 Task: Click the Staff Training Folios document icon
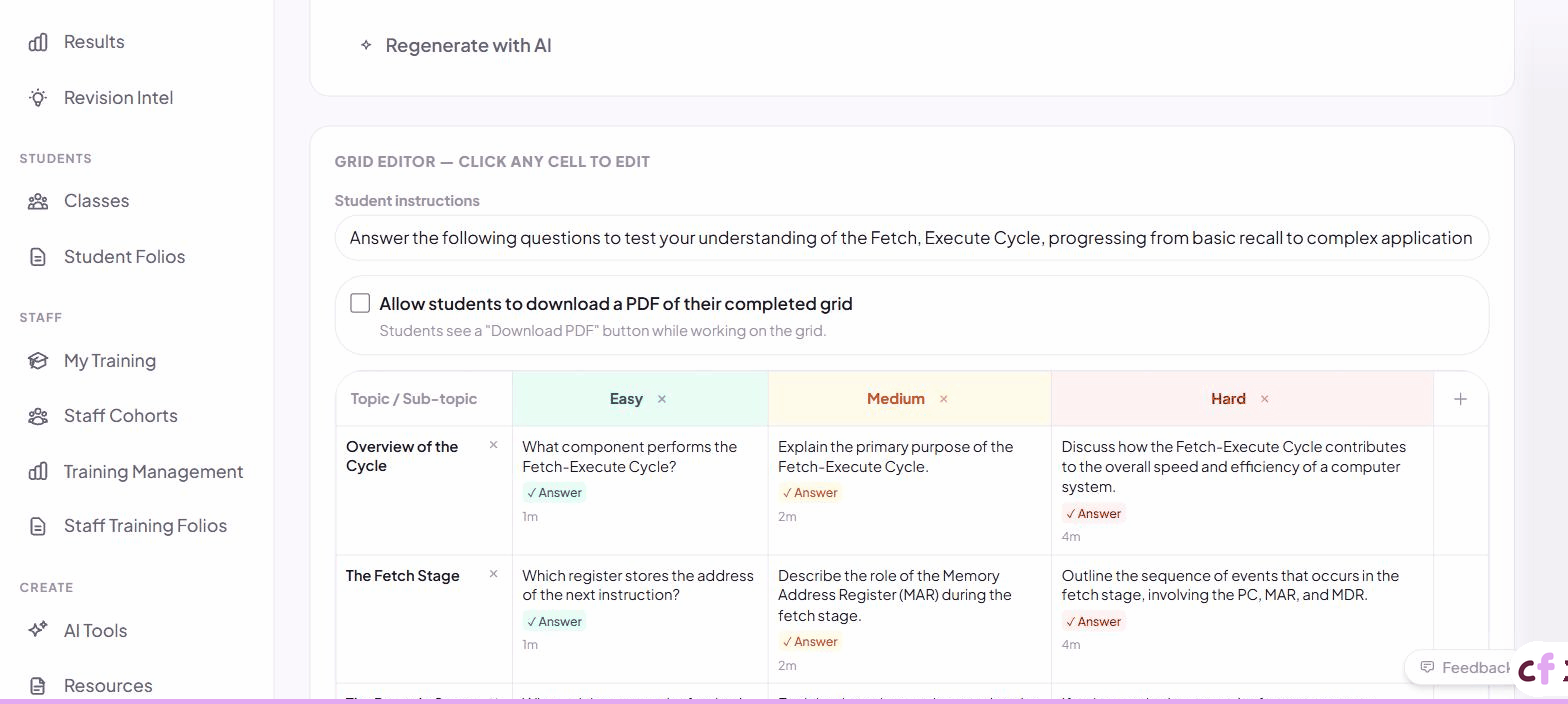click(x=38, y=526)
